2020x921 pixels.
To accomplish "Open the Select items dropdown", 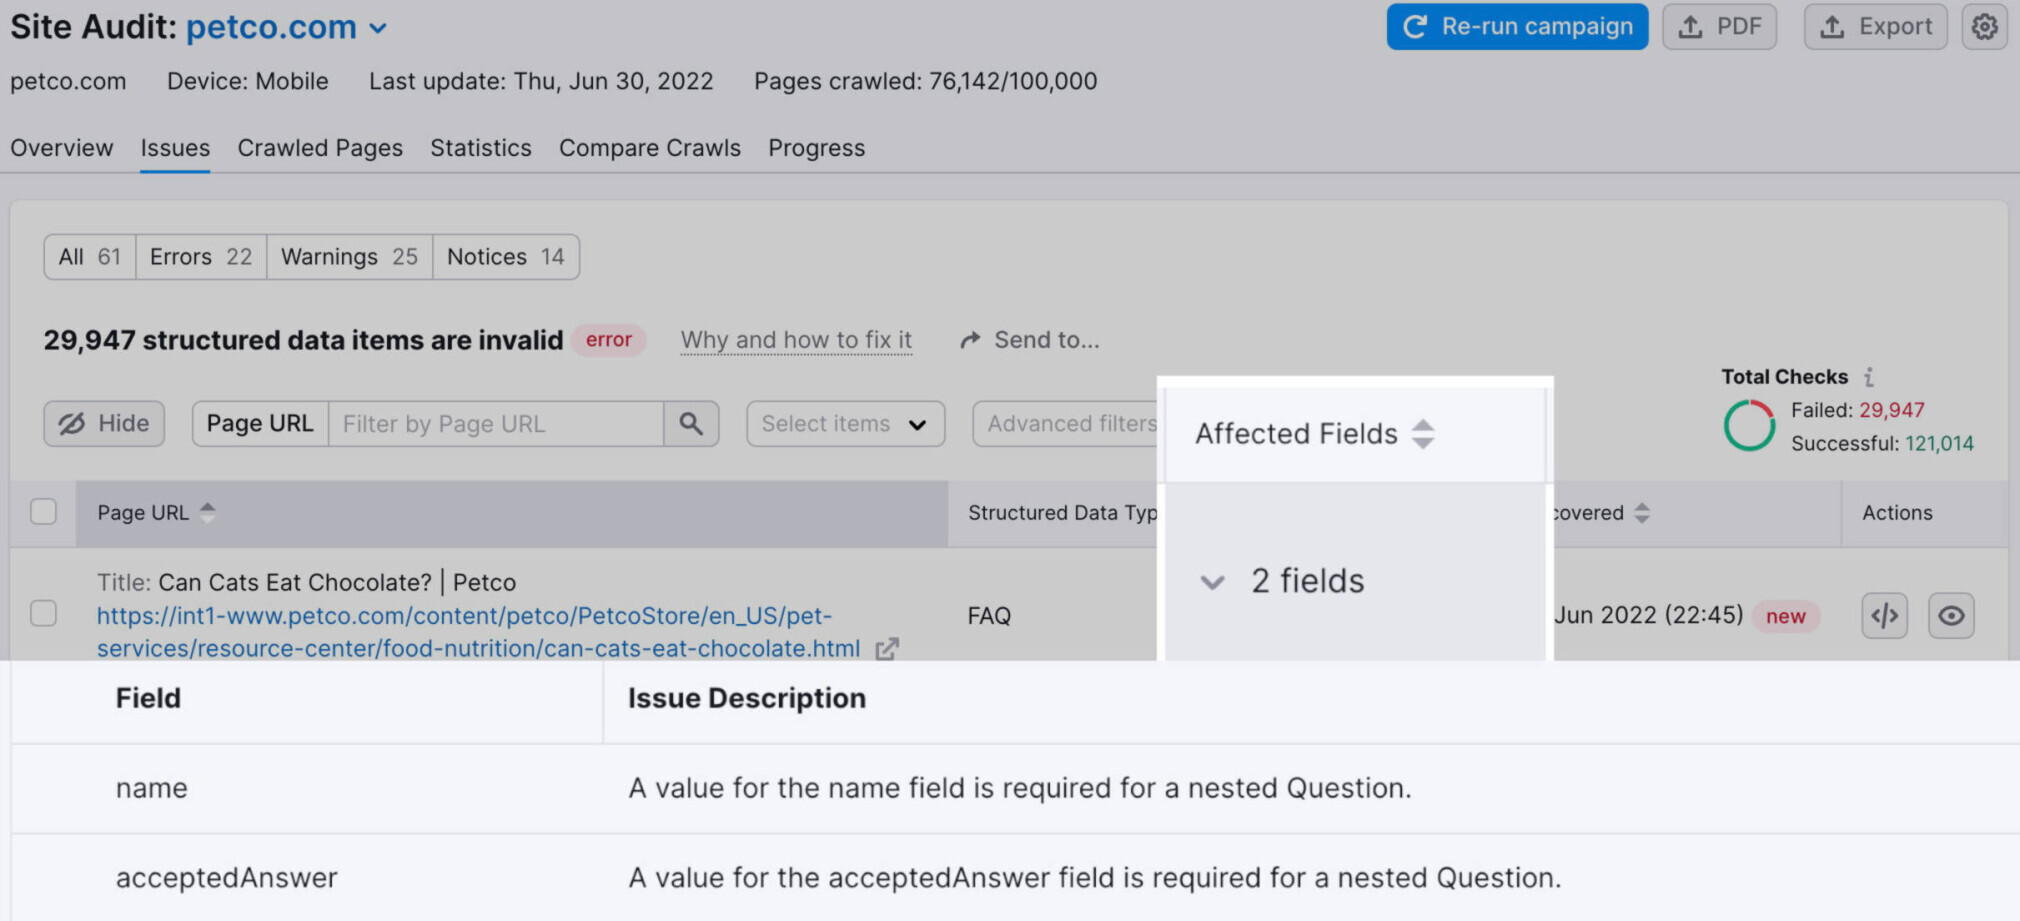I will [x=845, y=424].
